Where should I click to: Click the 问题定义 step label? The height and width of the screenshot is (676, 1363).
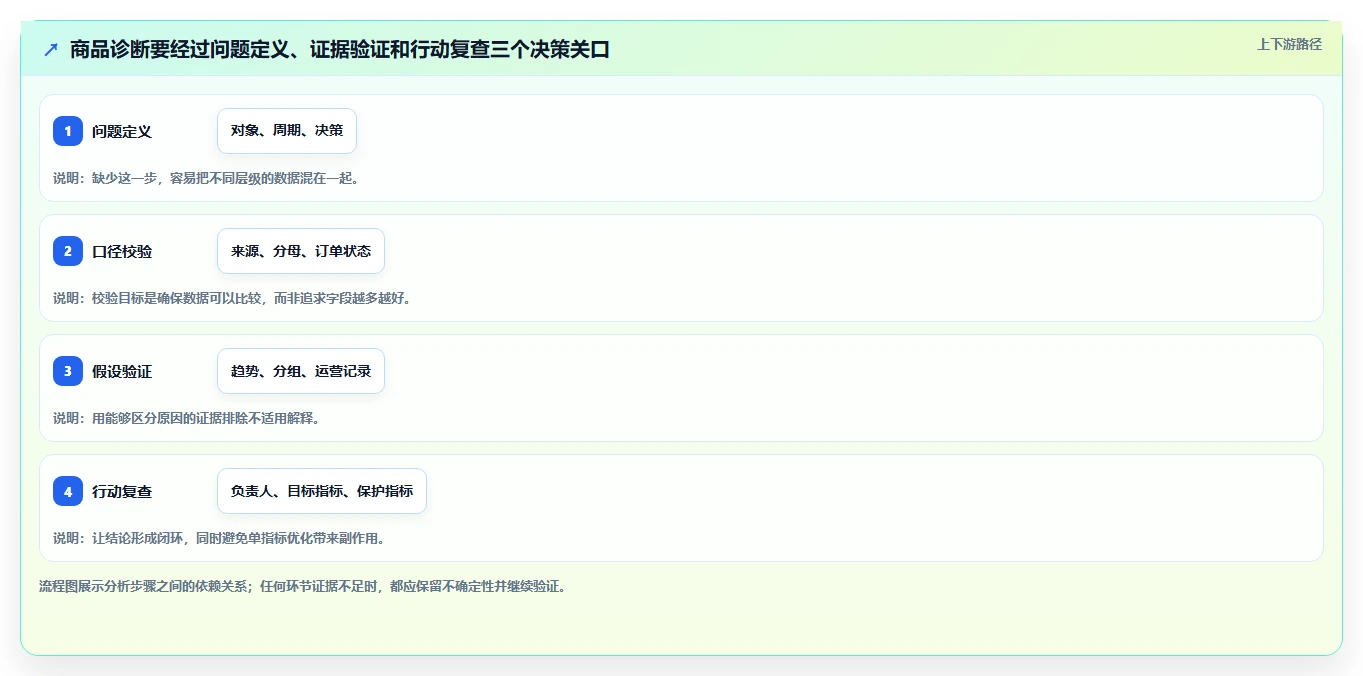(122, 131)
